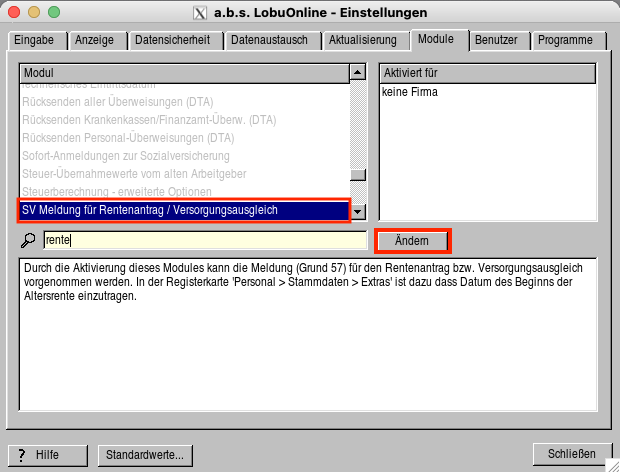The image size is (620, 472).
Task: Open the Programme tab
Action: point(565,41)
